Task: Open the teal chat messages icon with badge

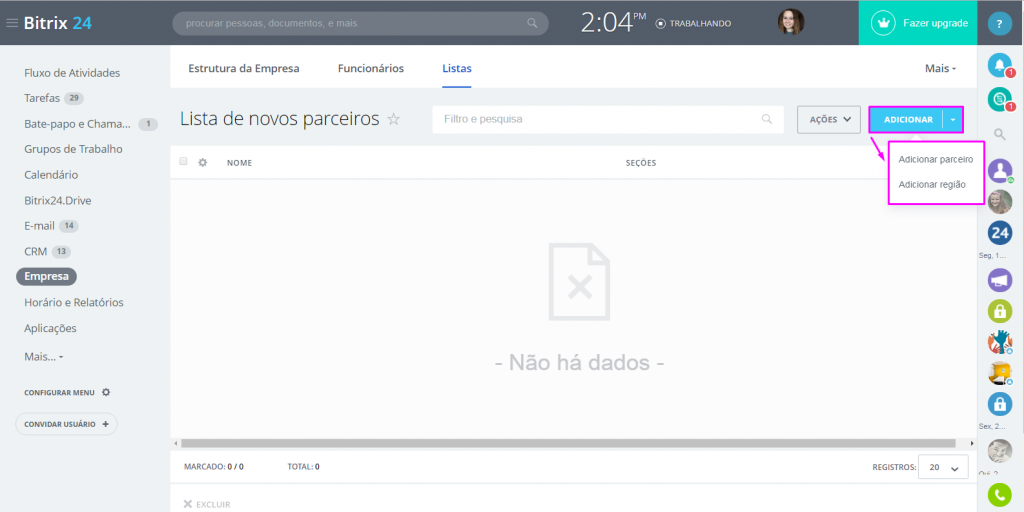Action: pos(1000,99)
